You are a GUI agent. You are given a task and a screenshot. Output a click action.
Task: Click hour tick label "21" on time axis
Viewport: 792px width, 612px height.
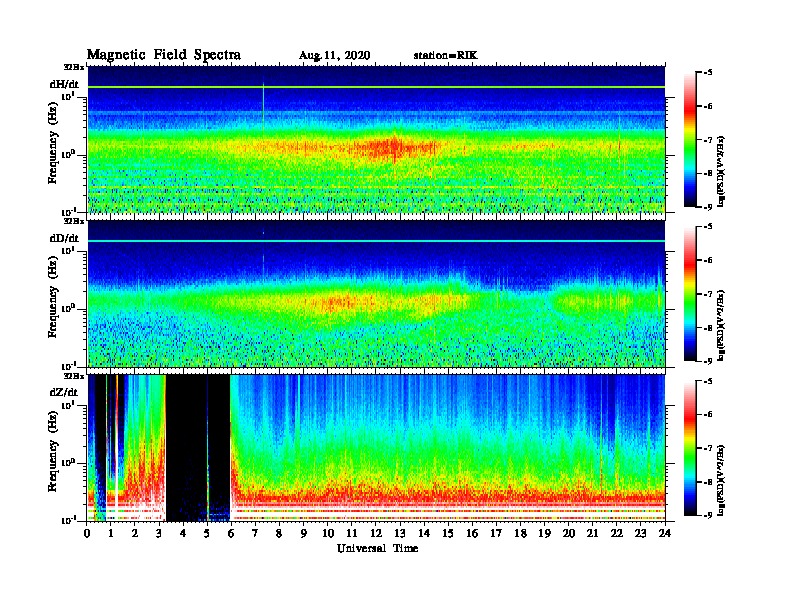(x=592, y=534)
